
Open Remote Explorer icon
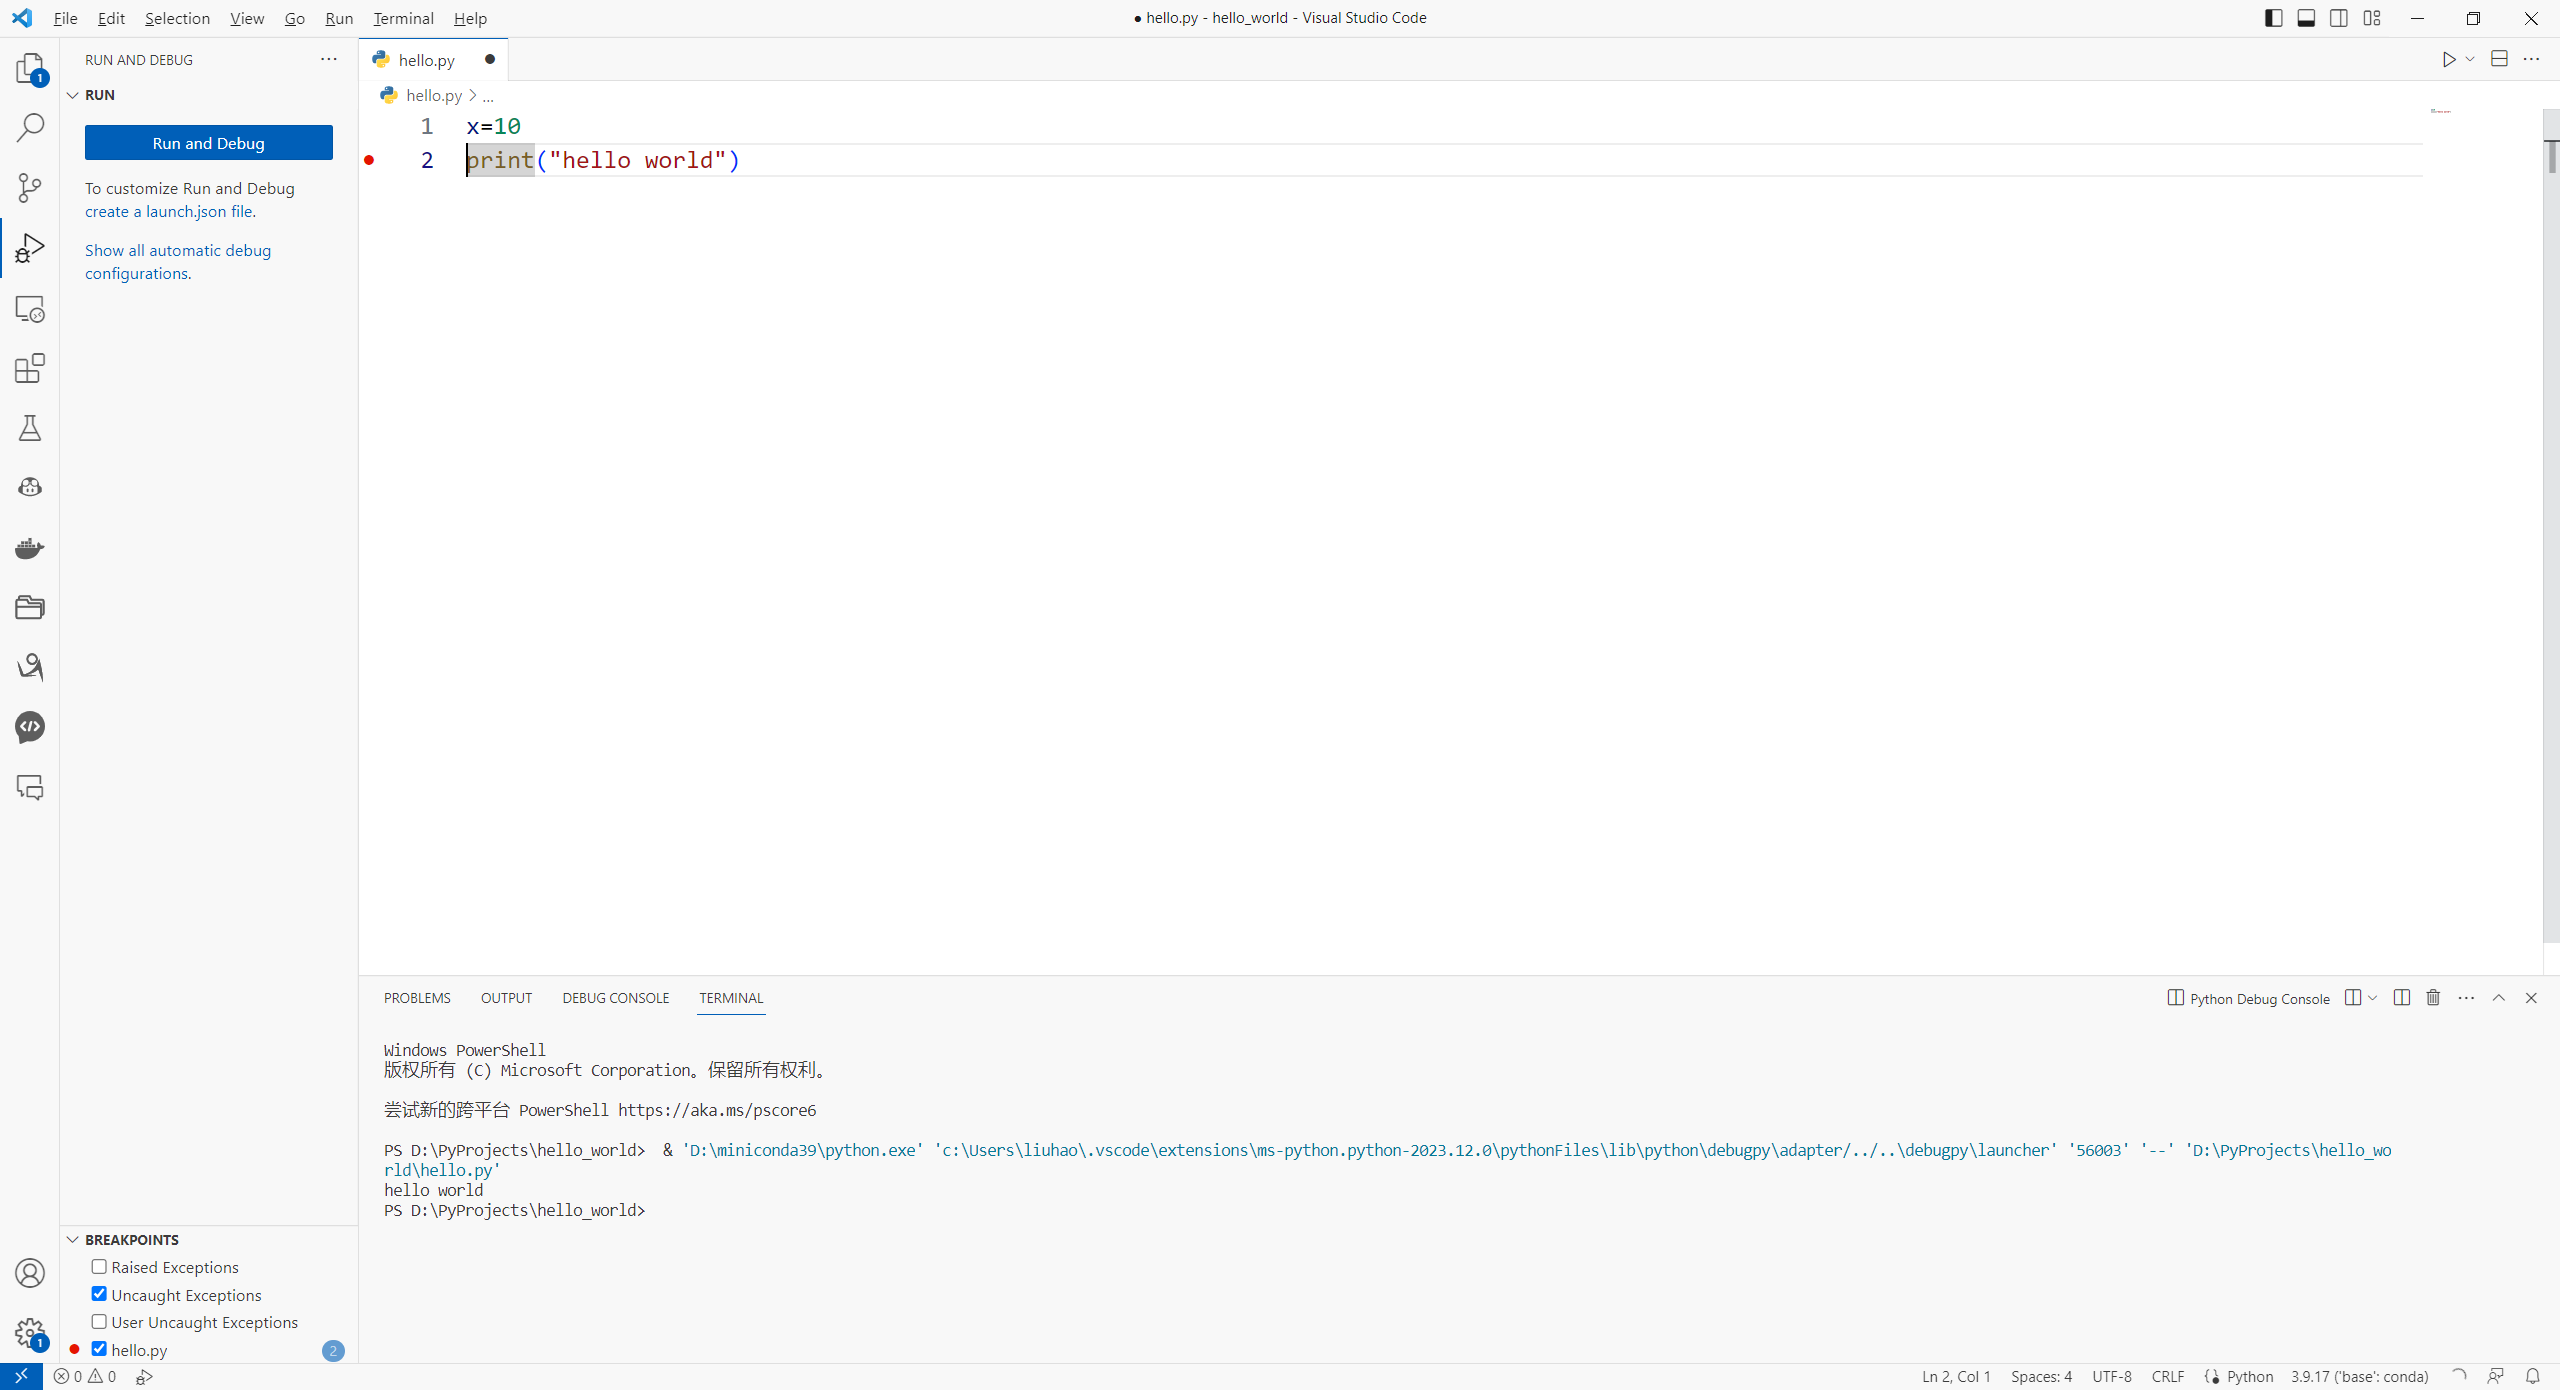30,309
